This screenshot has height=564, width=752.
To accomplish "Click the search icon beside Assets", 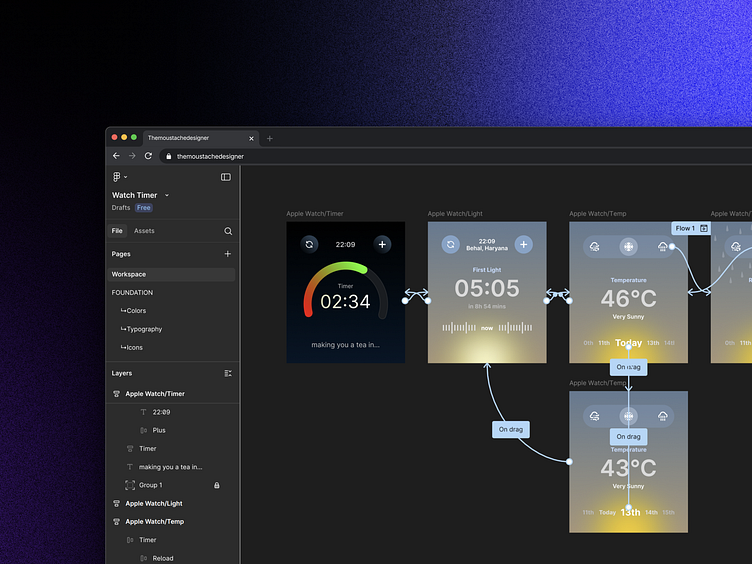I will pos(228,231).
